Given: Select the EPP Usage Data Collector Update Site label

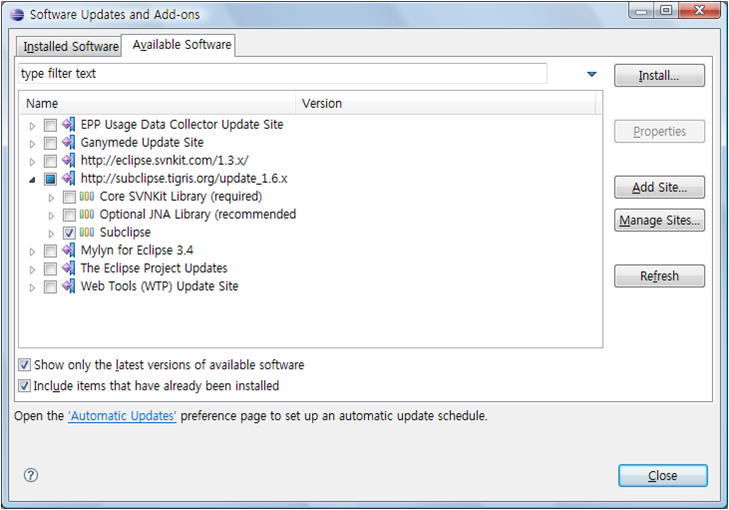Looking at the screenshot, I should pyautogui.click(x=182, y=124).
